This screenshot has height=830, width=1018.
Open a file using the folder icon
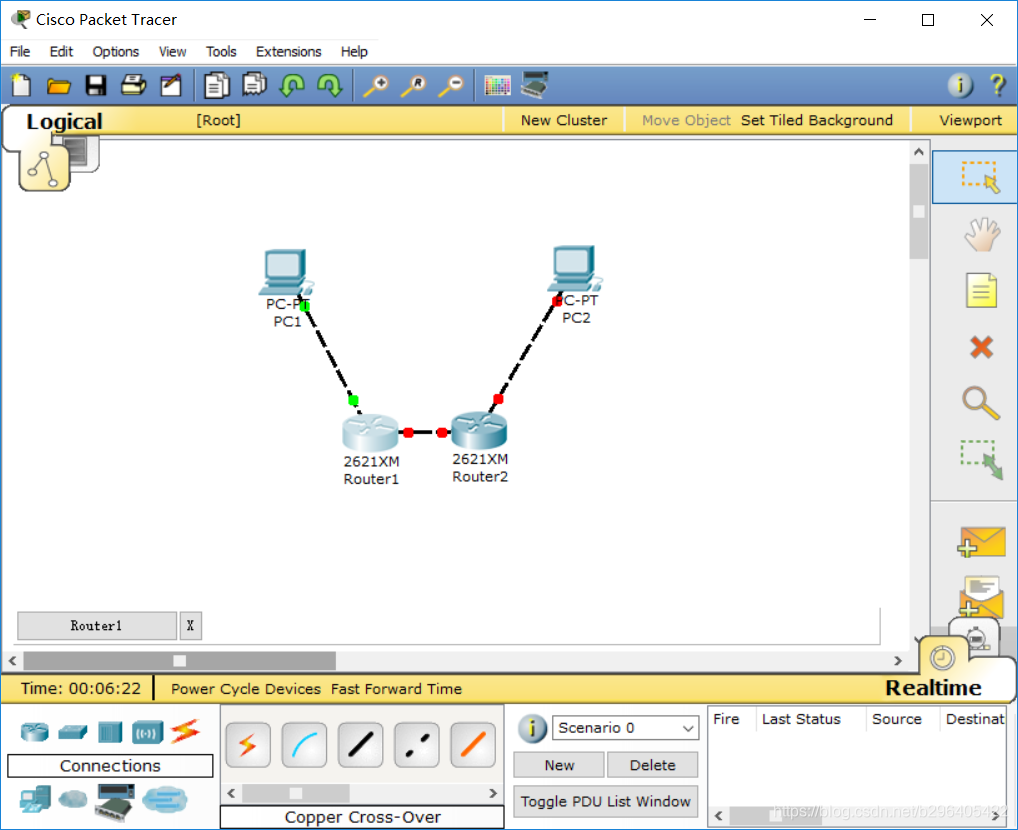pos(58,86)
